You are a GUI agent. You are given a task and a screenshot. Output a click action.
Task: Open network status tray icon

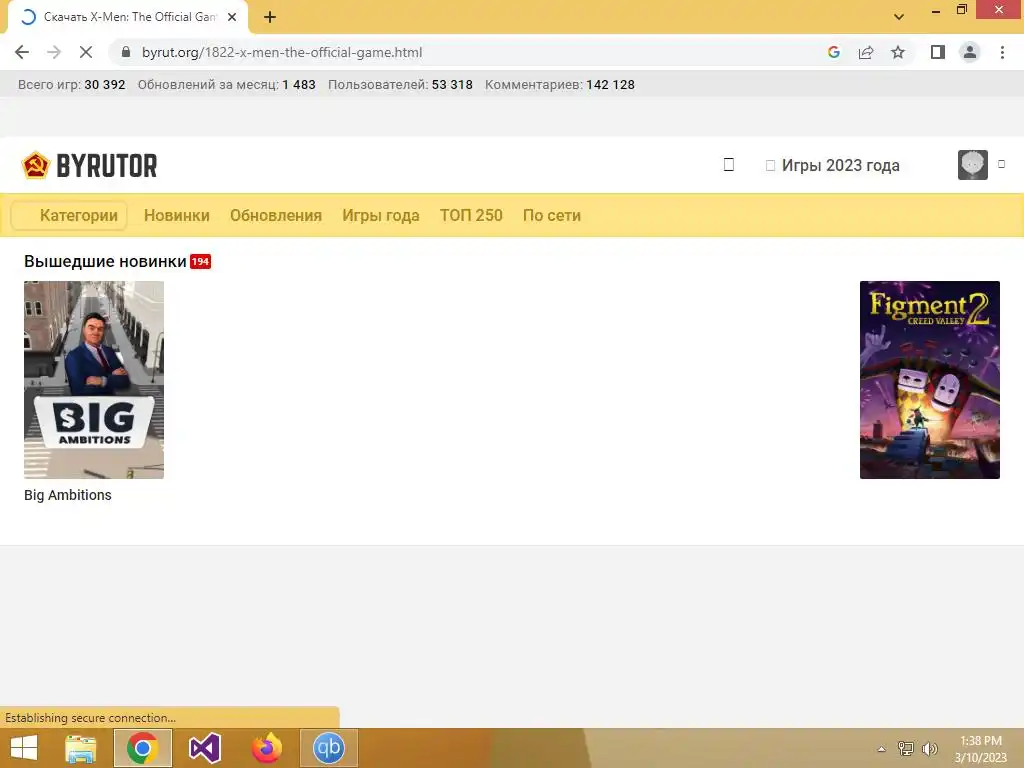(906, 749)
